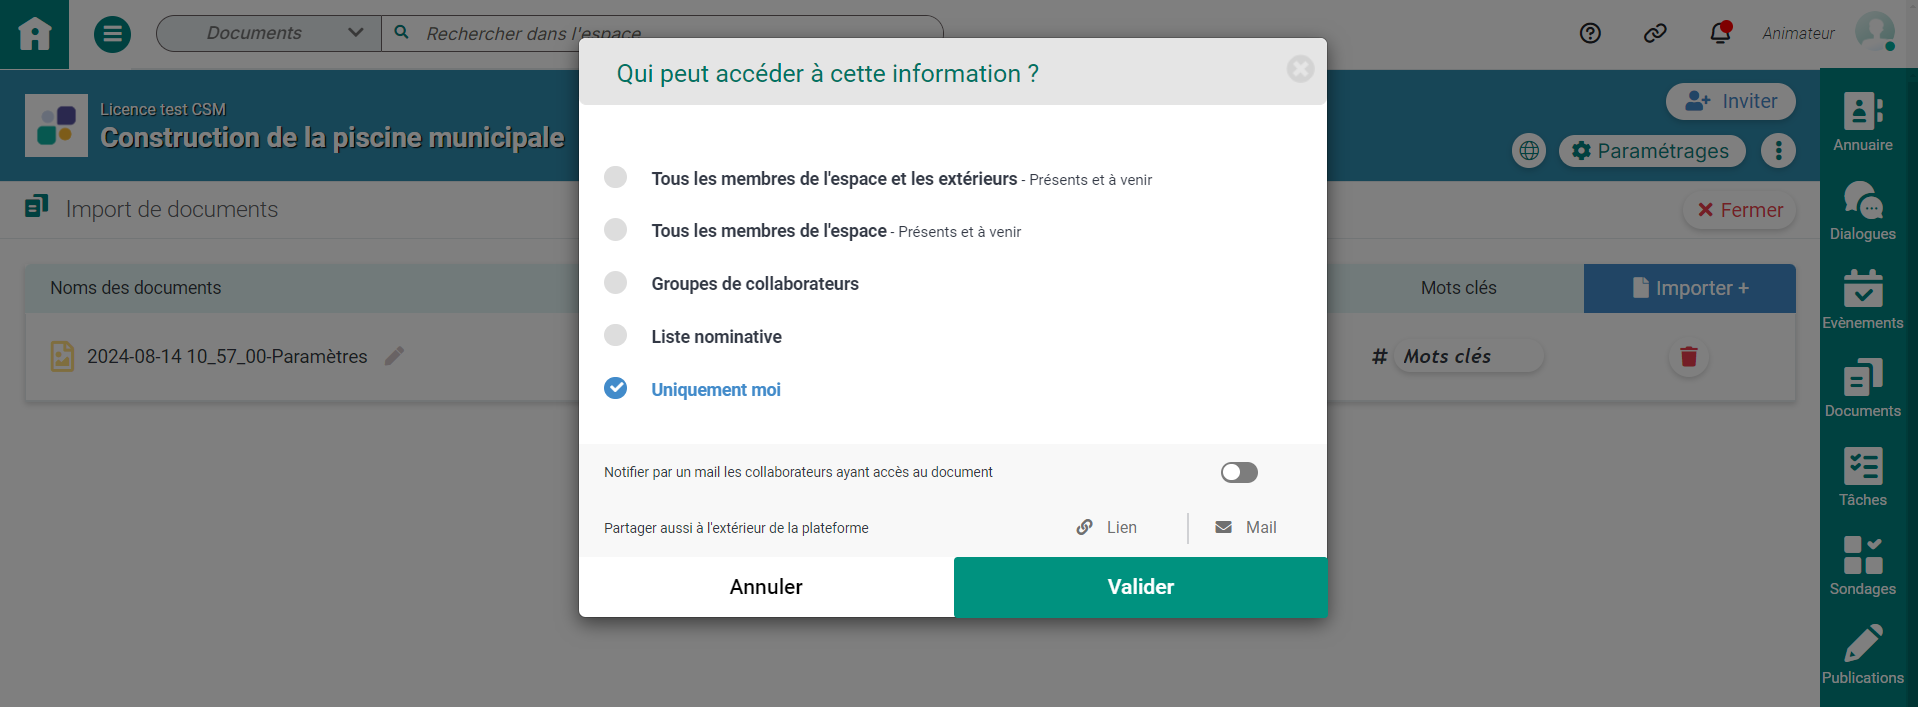Rename document using the pencil icon
1918x707 pixels.
point(395,356)
